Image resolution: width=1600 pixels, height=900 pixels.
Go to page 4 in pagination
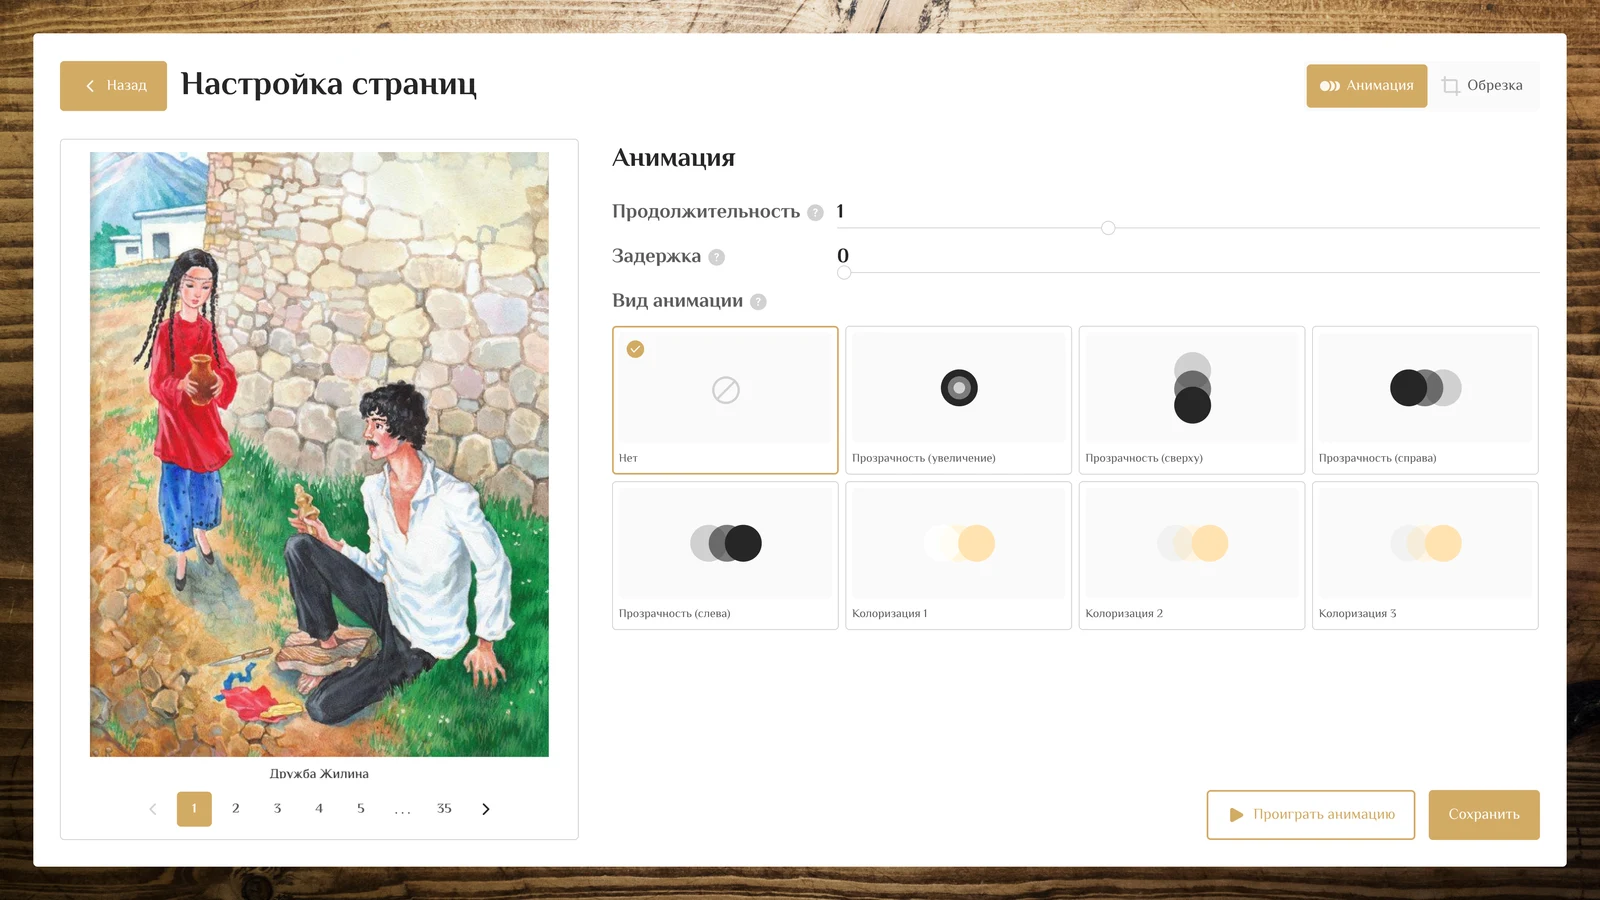pyautogui.click(x=319, y=809)
